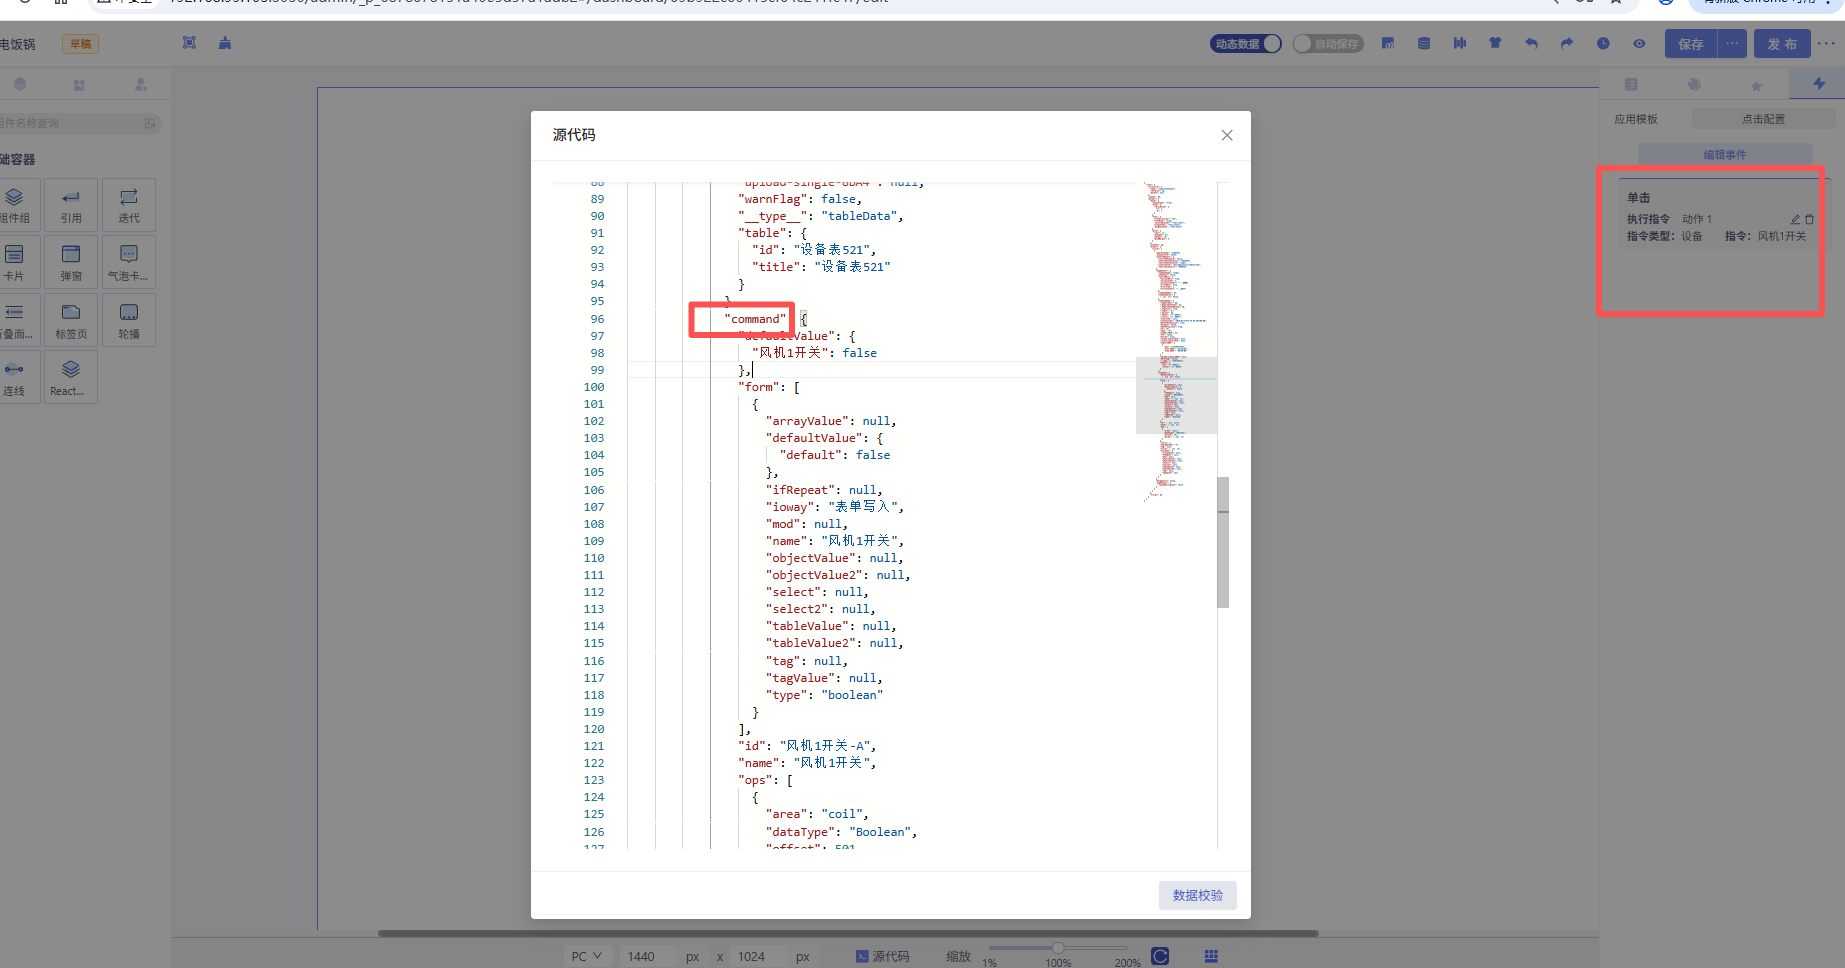Expand the options next to 保存
This screenshot has width=1845, height=968.
point(1732,44)
